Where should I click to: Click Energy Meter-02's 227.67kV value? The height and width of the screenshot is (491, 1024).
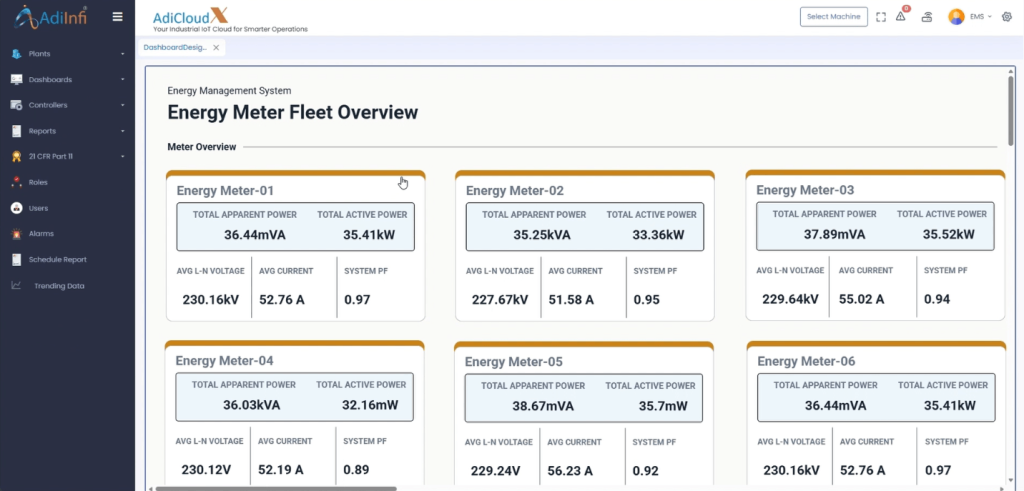pyautogui.click(x=500, y=300)
